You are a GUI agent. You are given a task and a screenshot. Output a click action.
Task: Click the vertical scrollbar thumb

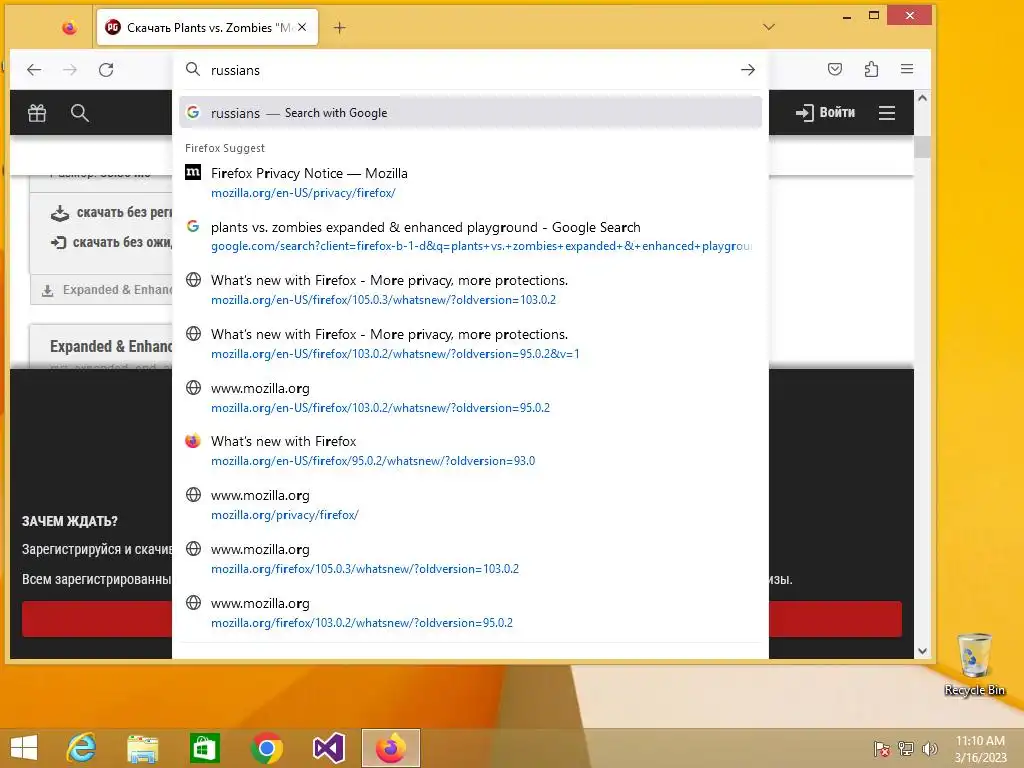tap(922, 147)
